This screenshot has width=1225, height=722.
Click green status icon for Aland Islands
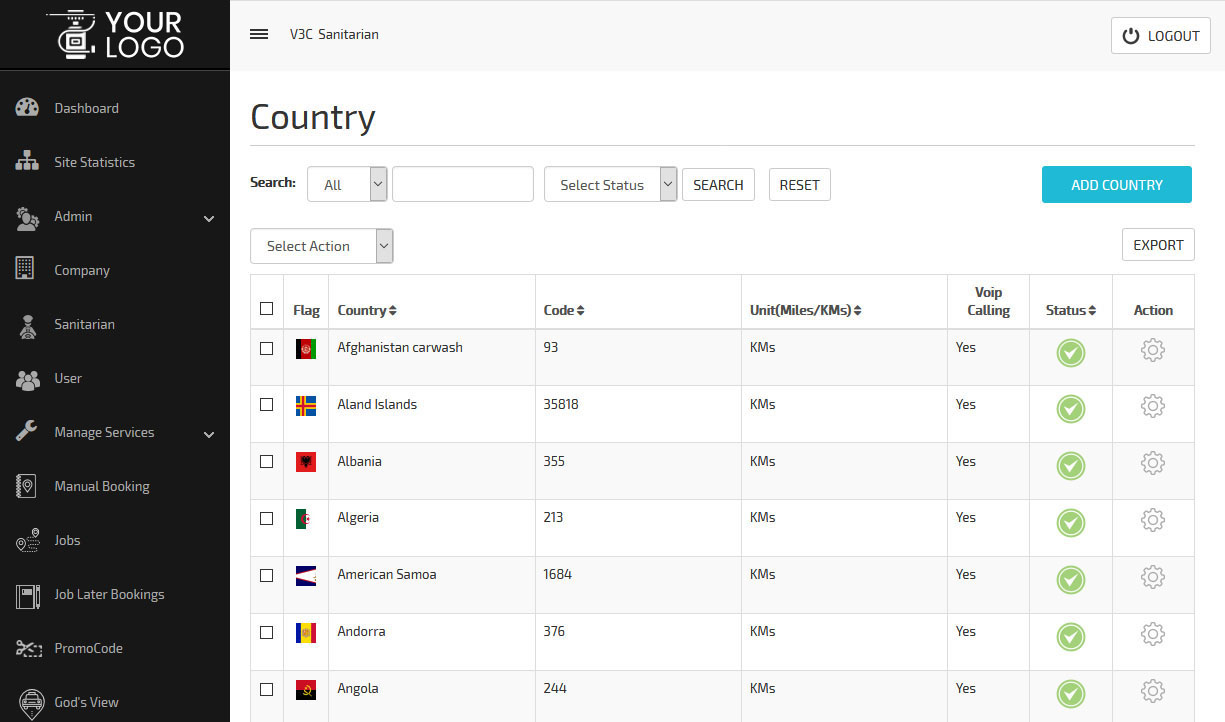(x=1071, y=409)
